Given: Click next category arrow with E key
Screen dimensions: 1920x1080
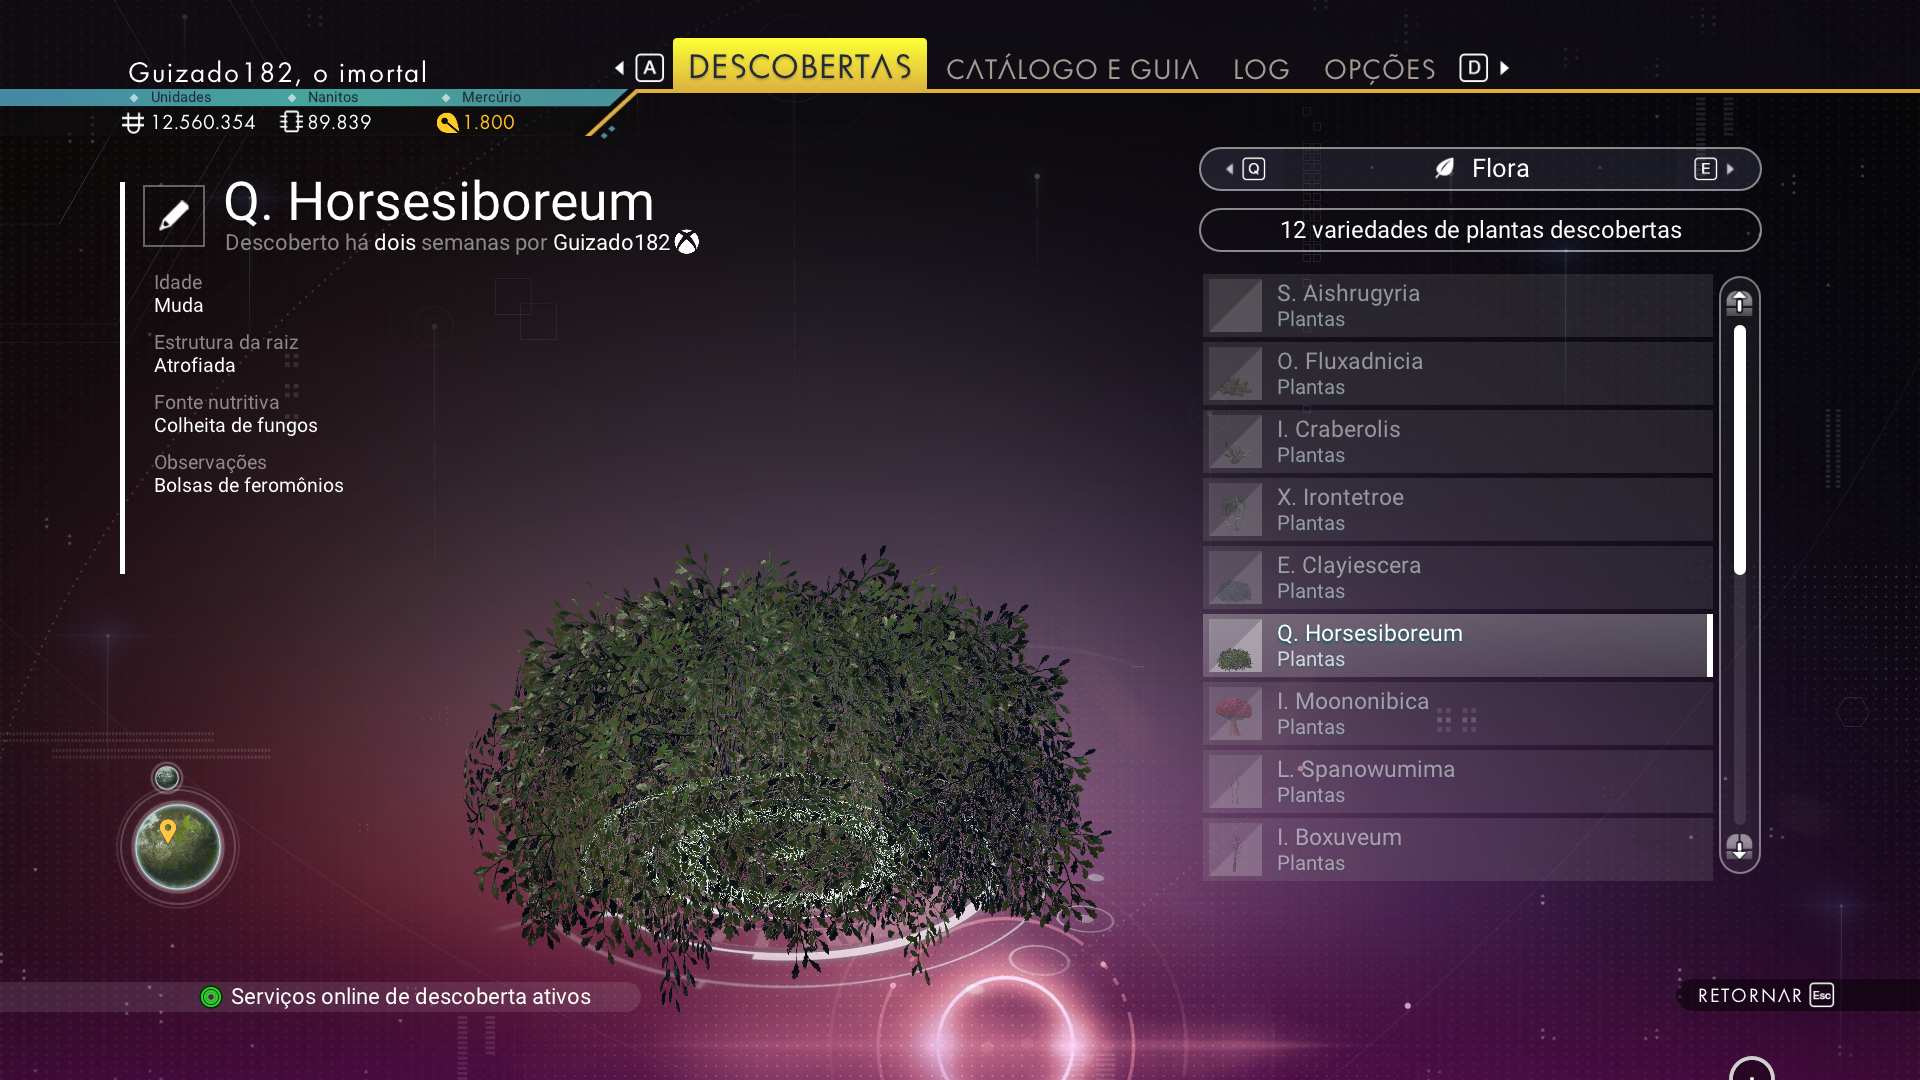Looking at the screenshot, I should point(1715,169).
